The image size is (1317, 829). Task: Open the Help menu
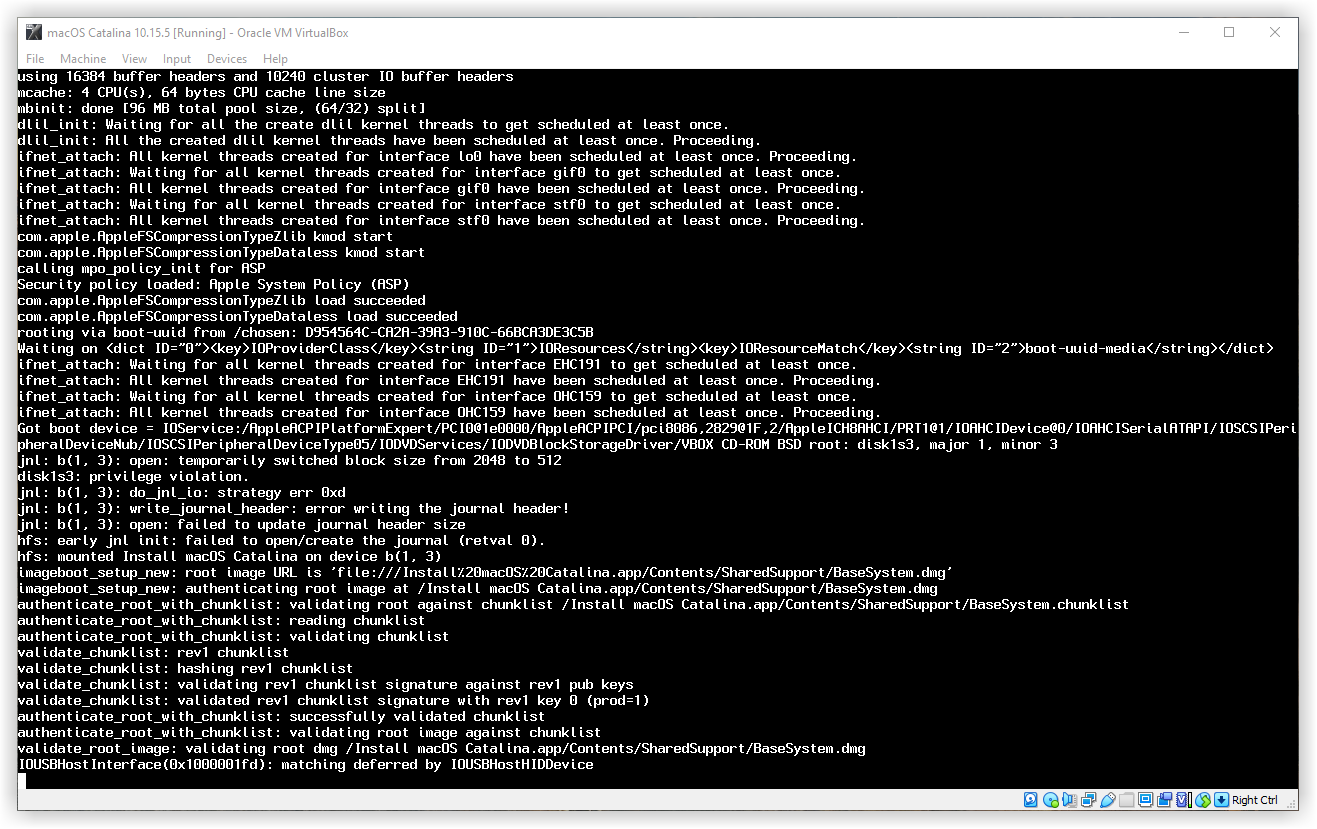(275, 59)
